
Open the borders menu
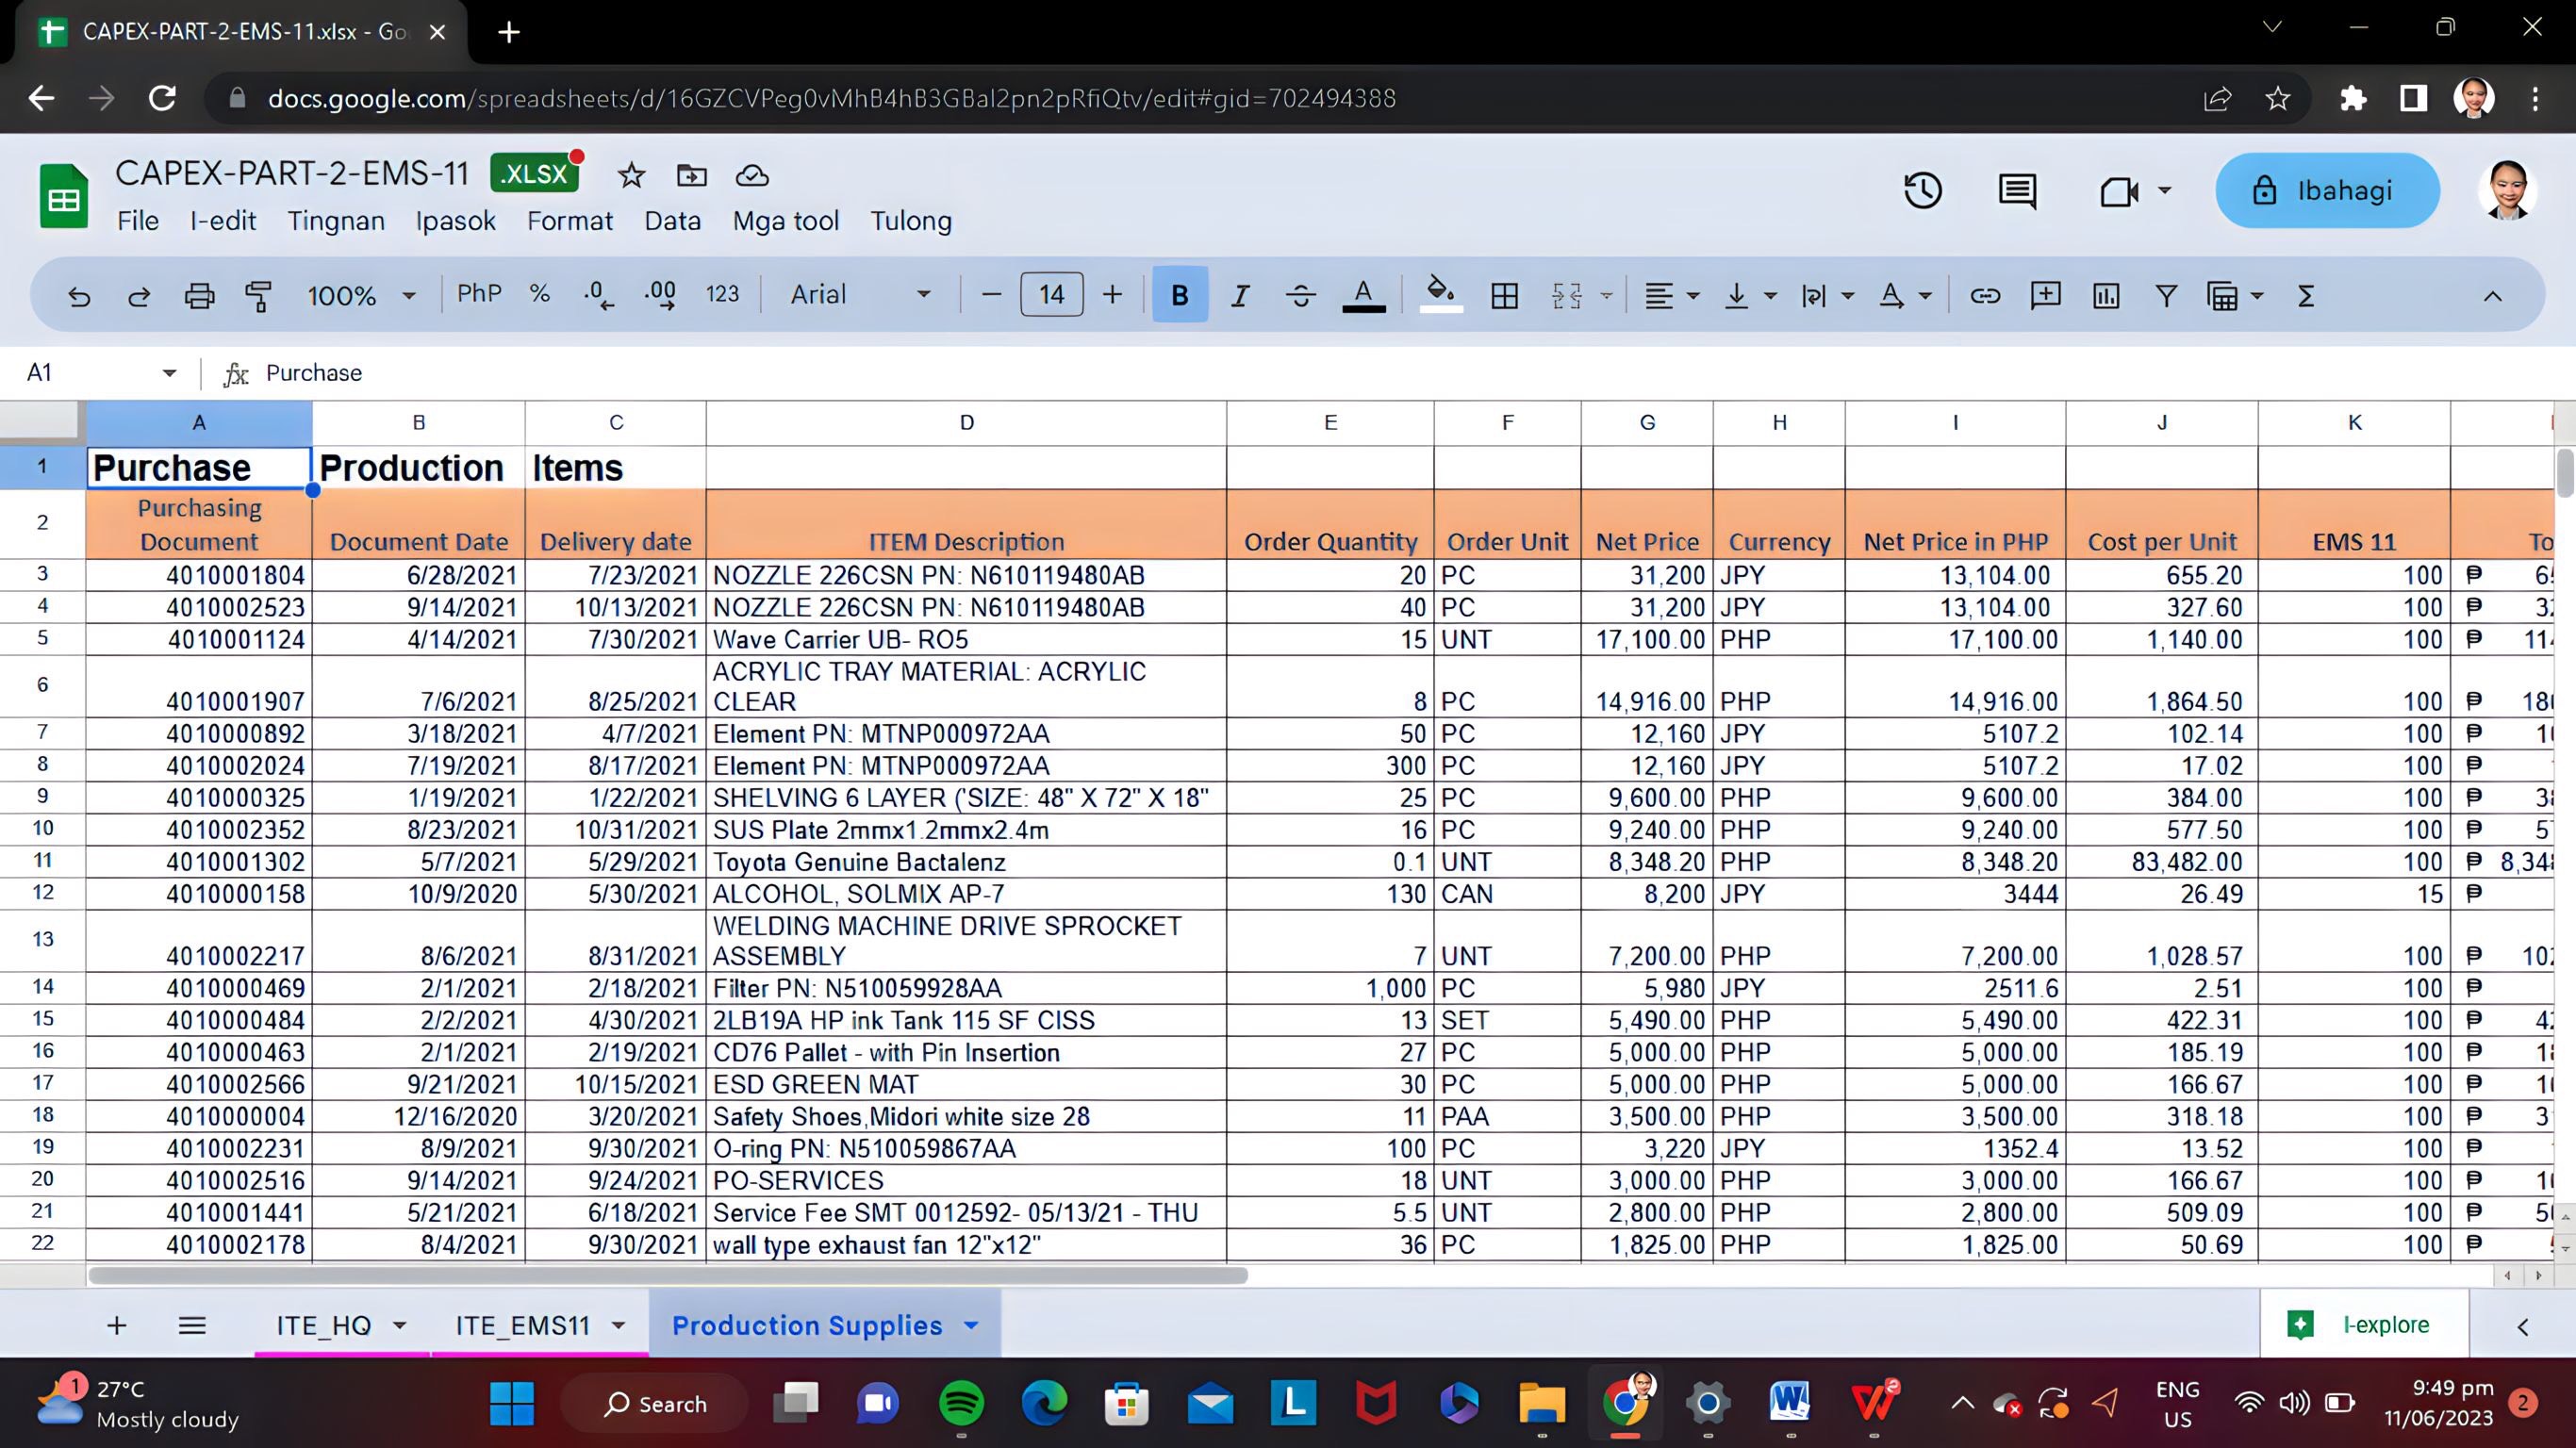1504,295
